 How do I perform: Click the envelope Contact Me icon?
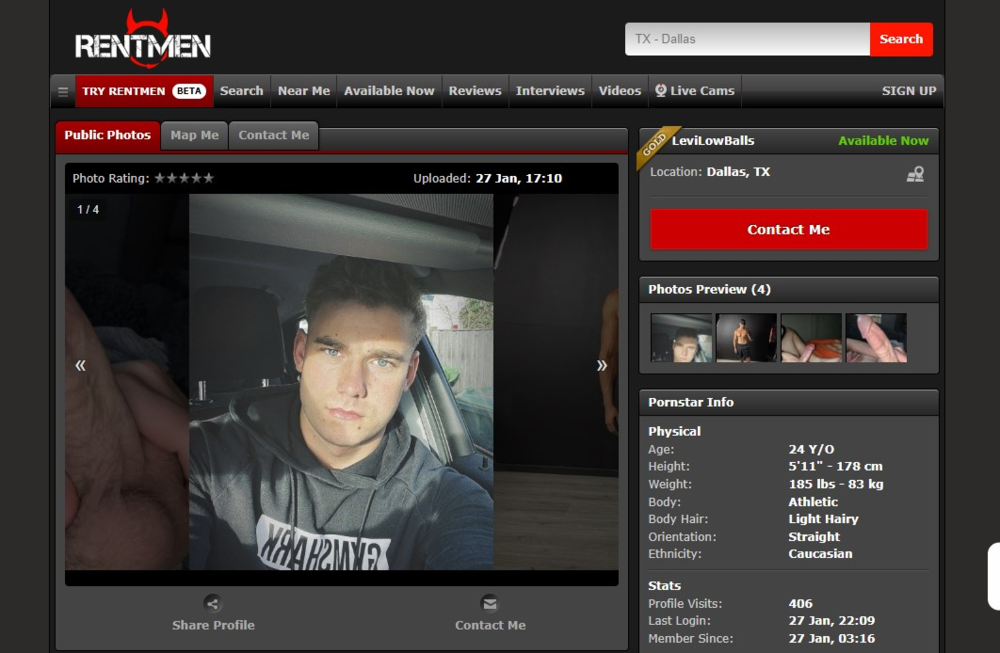pyautogui.click(x=489, y=603)
